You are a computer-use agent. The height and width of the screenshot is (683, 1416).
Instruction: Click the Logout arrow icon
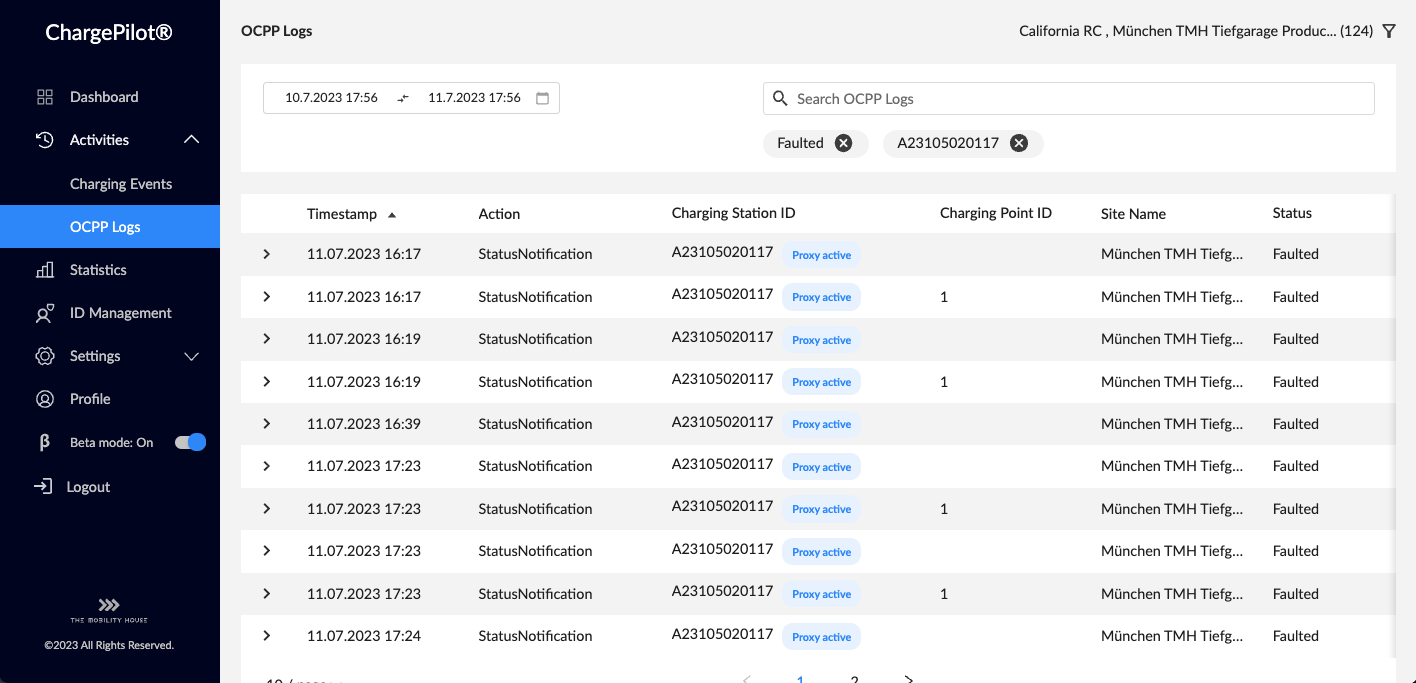[43, 487]
